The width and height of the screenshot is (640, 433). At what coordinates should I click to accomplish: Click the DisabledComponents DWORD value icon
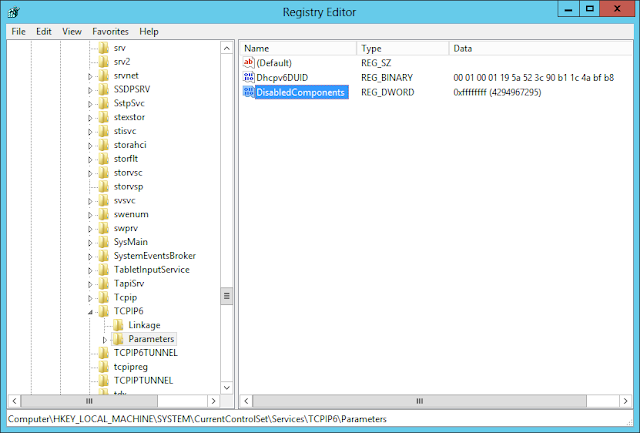pos(249,92)
